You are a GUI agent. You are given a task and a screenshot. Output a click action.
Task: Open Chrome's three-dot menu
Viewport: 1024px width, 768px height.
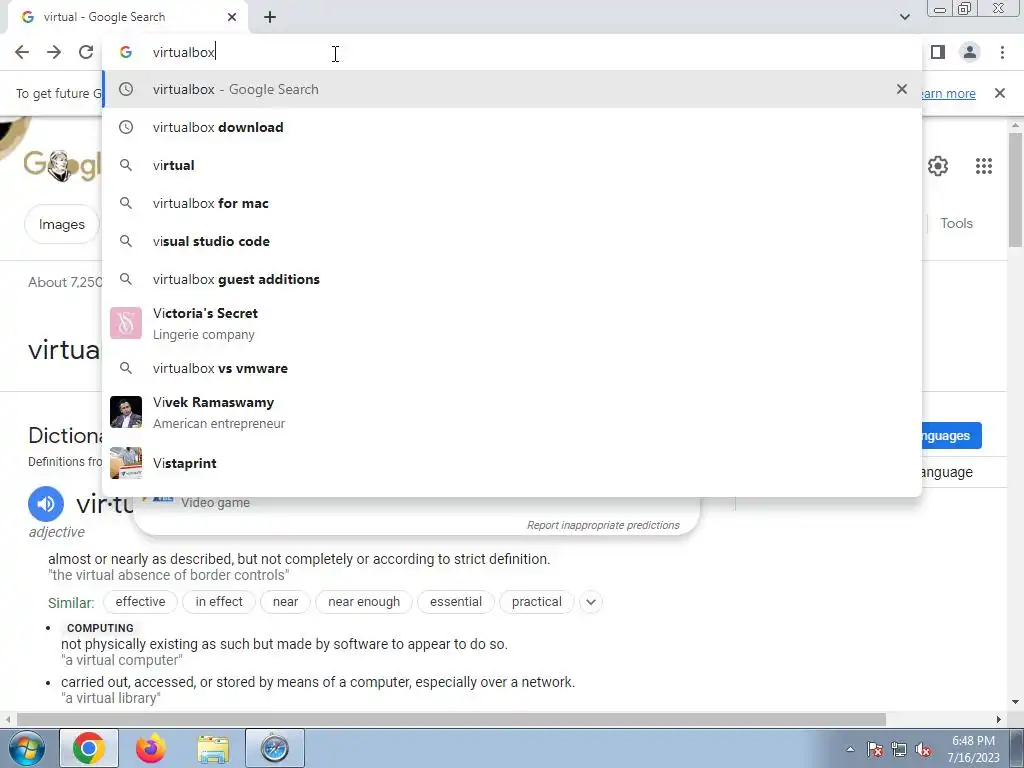[1002, 52]
